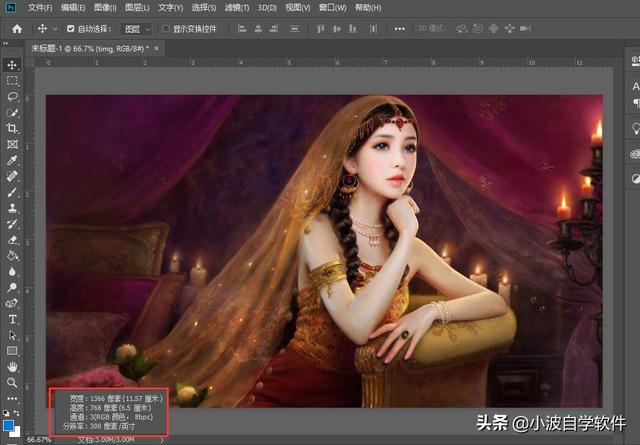This screenshot has width=640, height=445.
Task: Open more align options (three dots)
Action: [400, 29]
